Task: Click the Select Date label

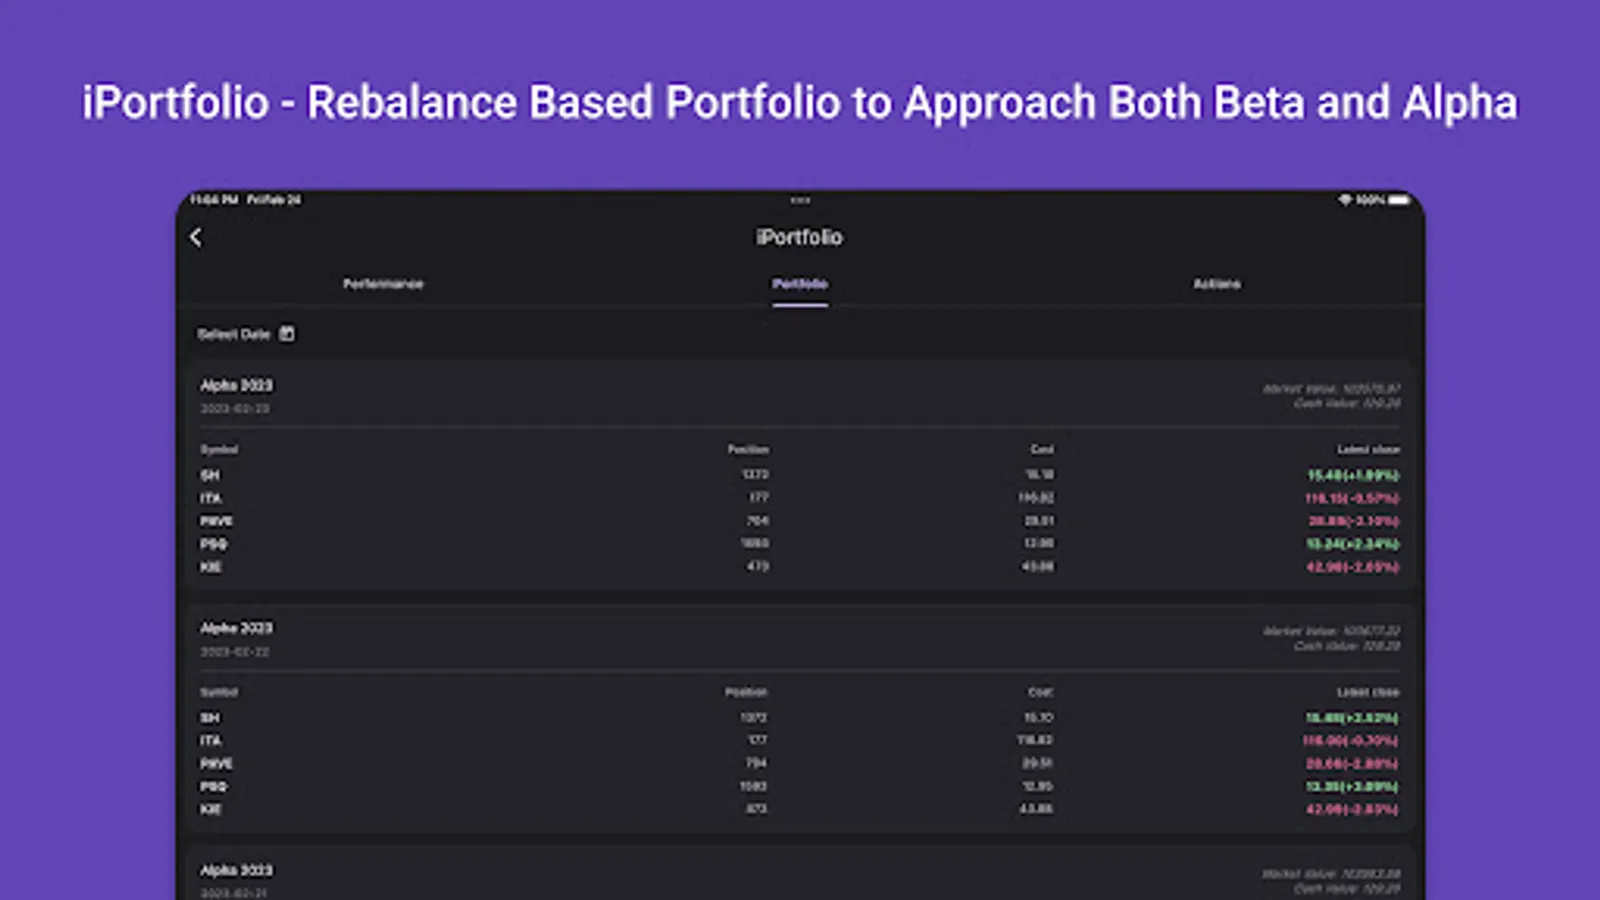Action: pyautogui.click(x=233, y=334)
